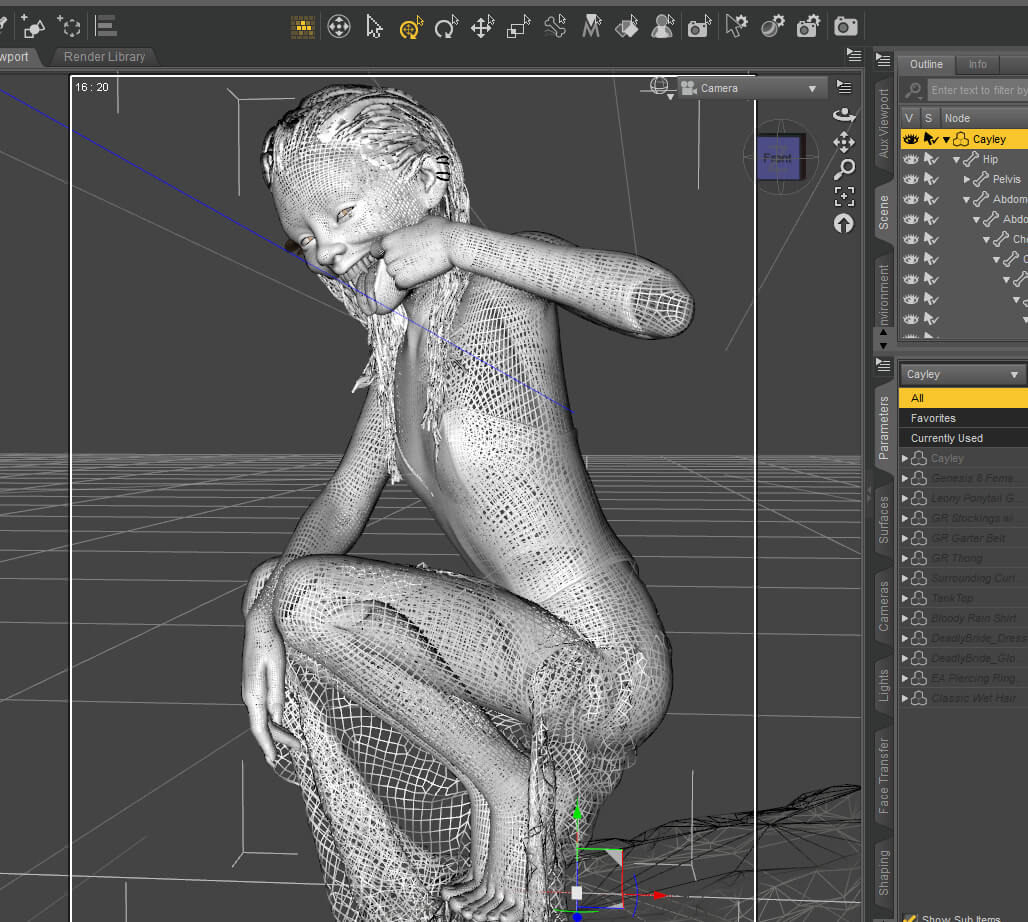Click the viewport pan arrows icon
The height and width of the screenshot is (922, 1028).
[x=844, y=142]
